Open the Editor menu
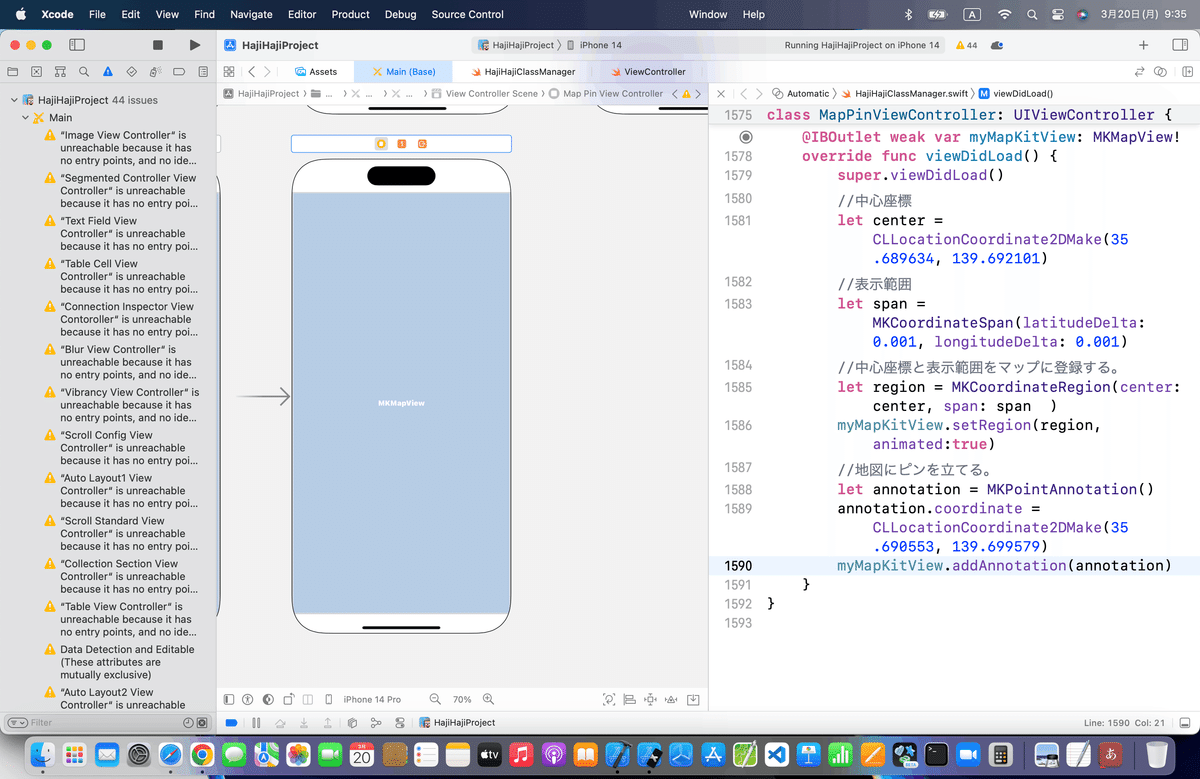This screenshot has height=779, width=1200. (301, 14)
